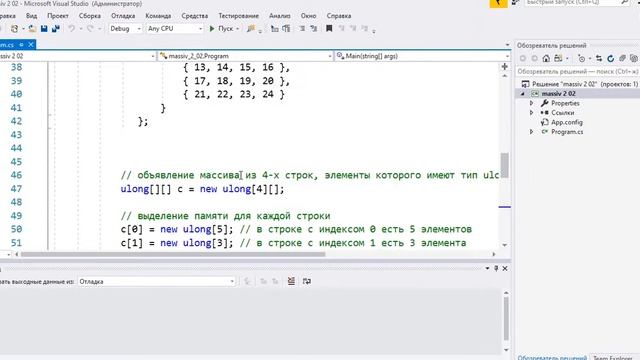This screenshot has height=360, width=640.
Task: Click the clear all output icon
Action: (291, 281)
